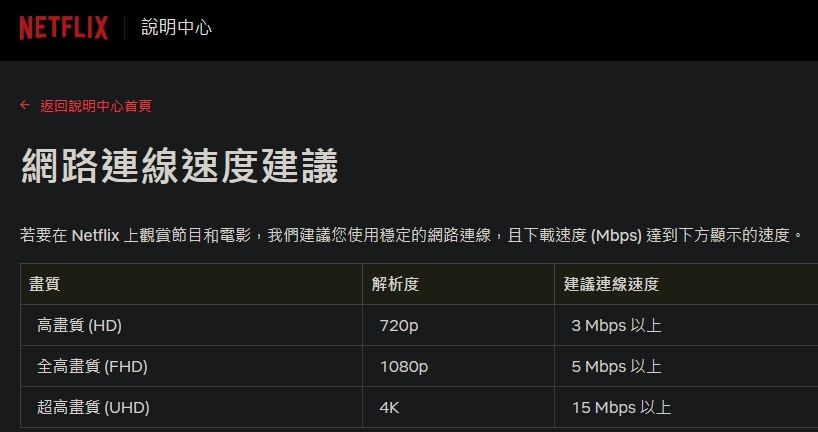The height and width of the screenshot is (432, 818).
Task: Select the 建議連線速度 column header
Action: pos(687,284)
